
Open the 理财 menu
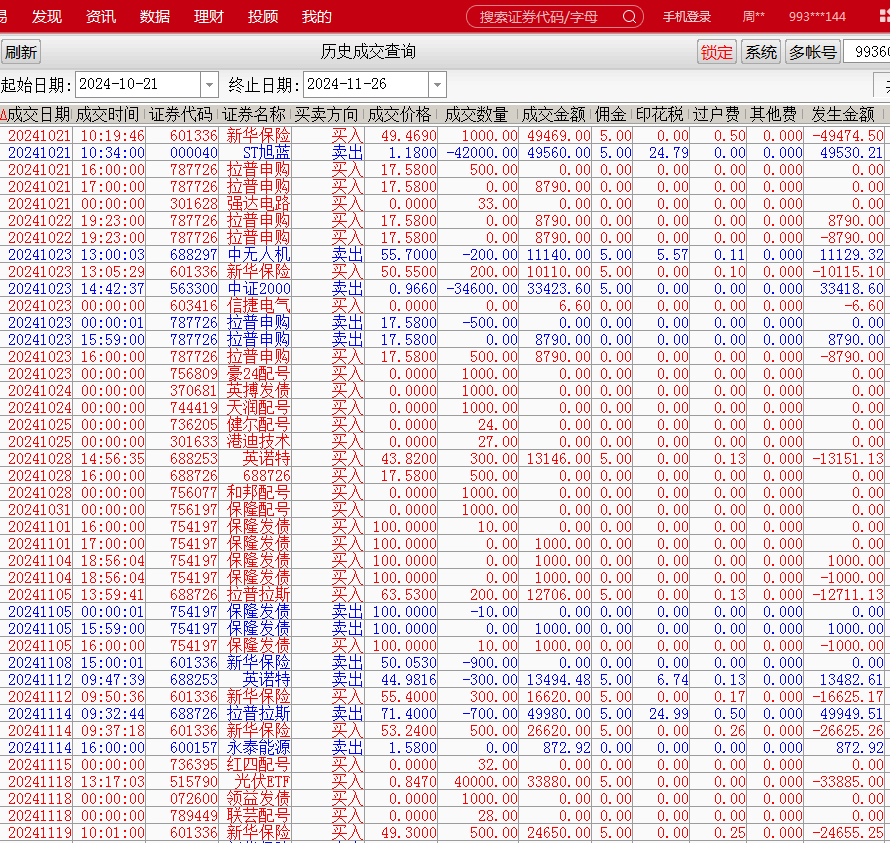(x=208, y=17)
